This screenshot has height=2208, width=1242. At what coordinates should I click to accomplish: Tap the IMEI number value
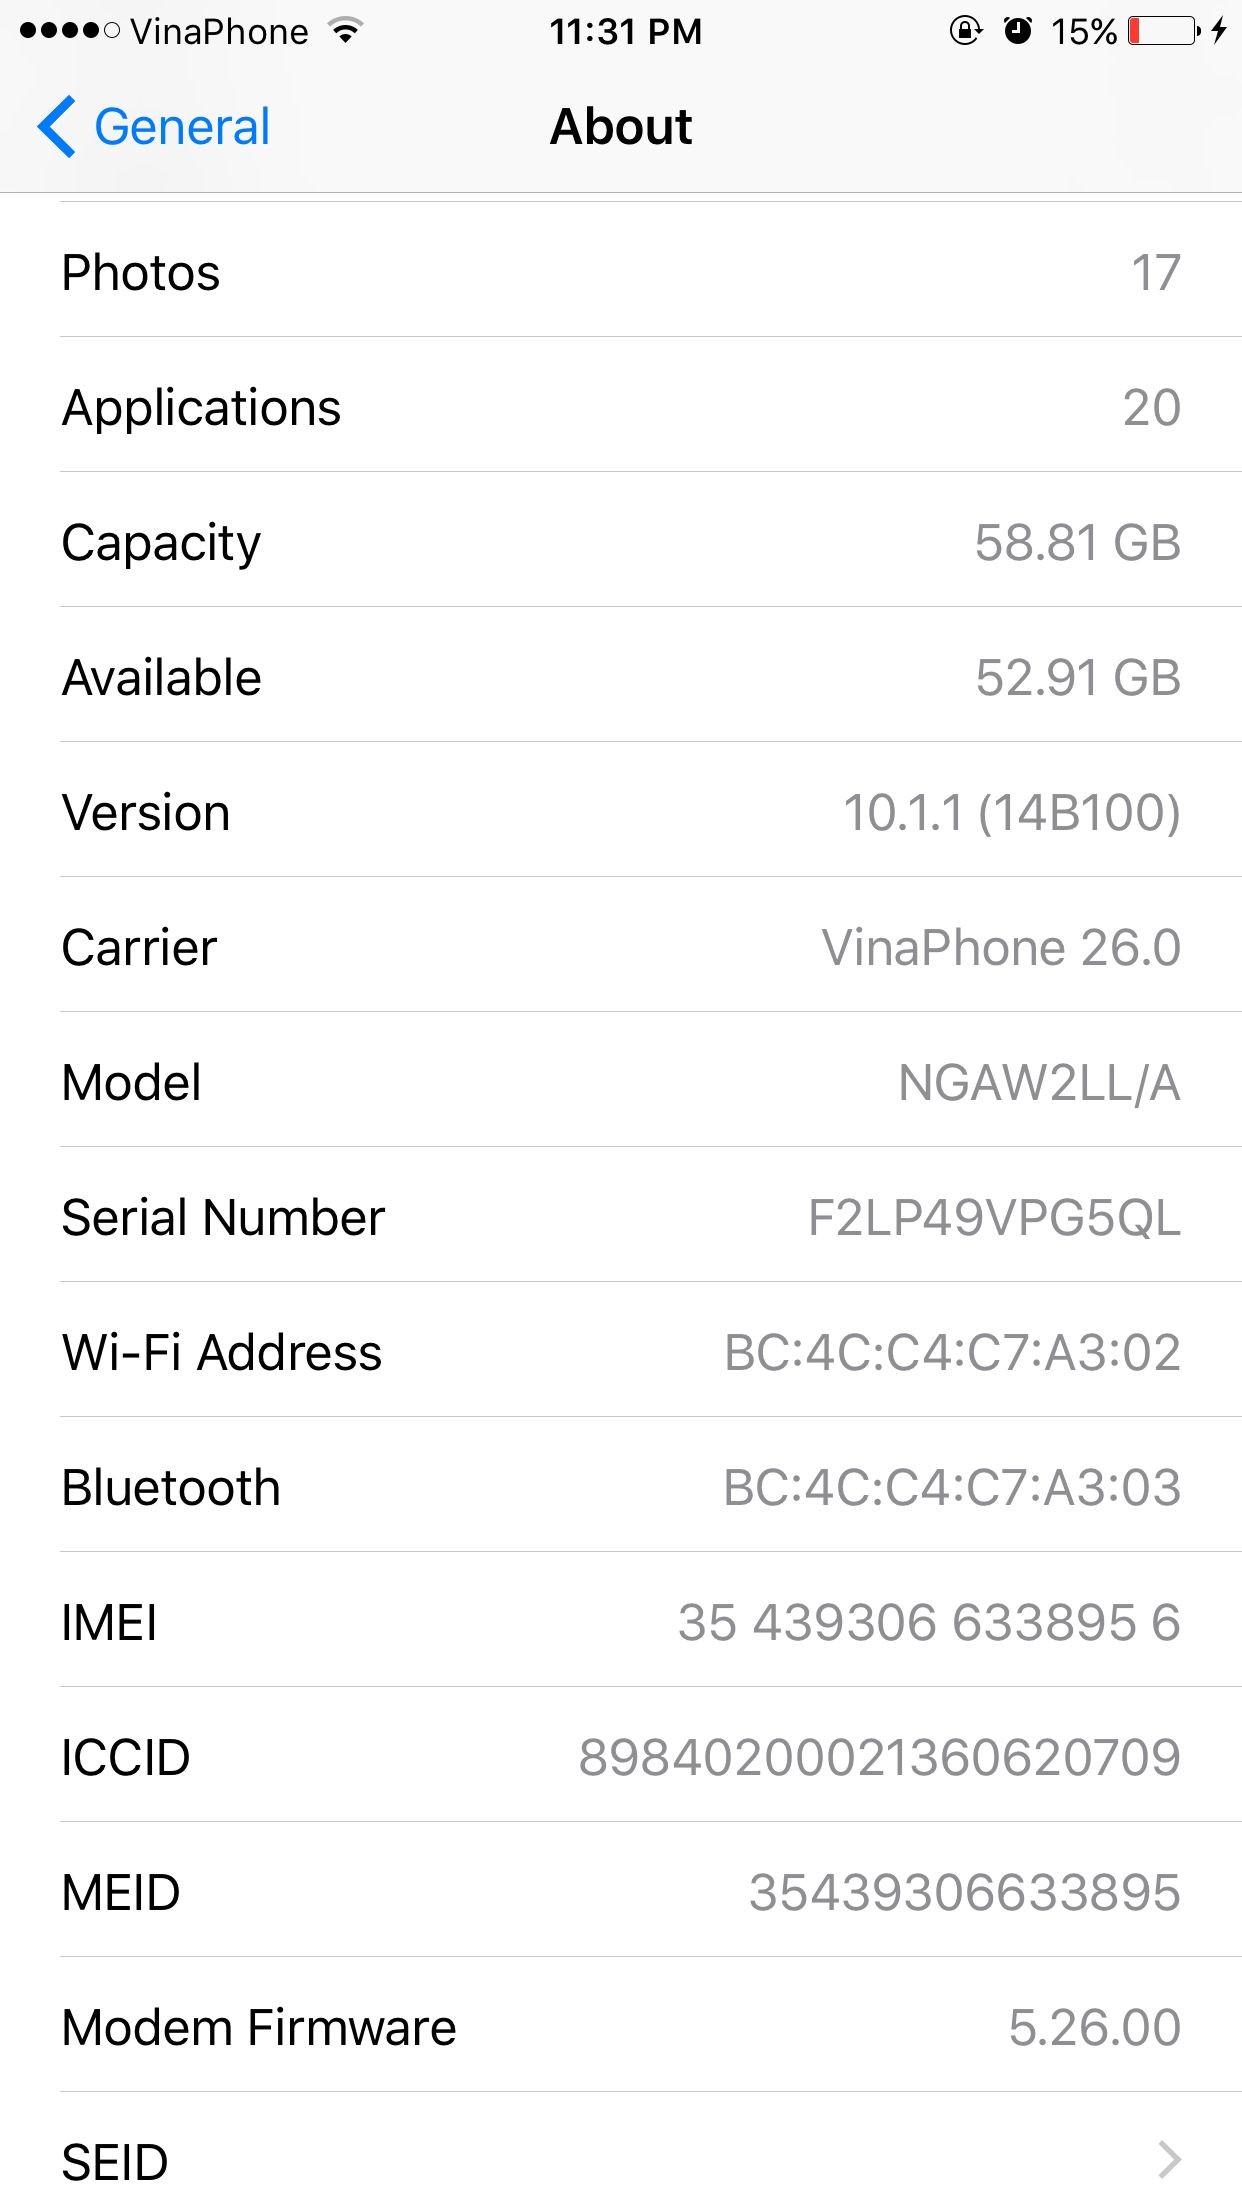[929, 1622]
